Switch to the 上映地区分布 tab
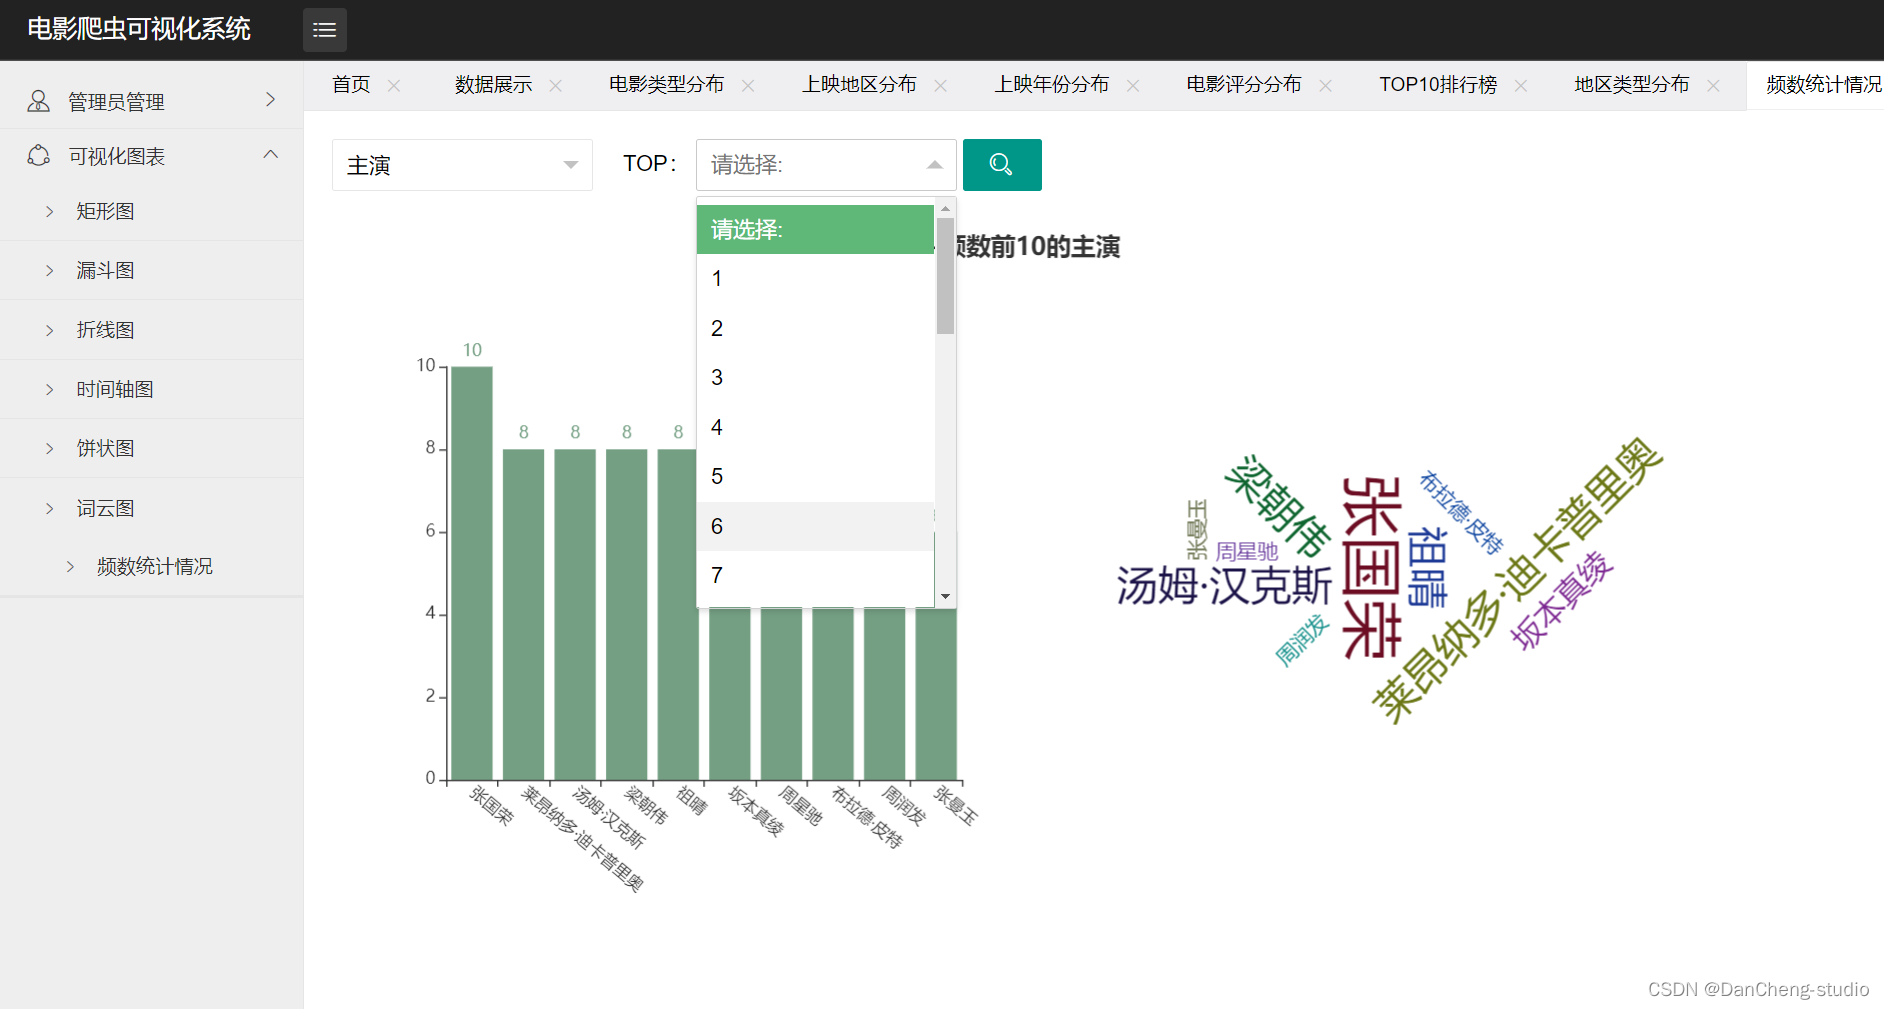Viewport: 1884px width, 1009px height. click(x=859, y=85)
